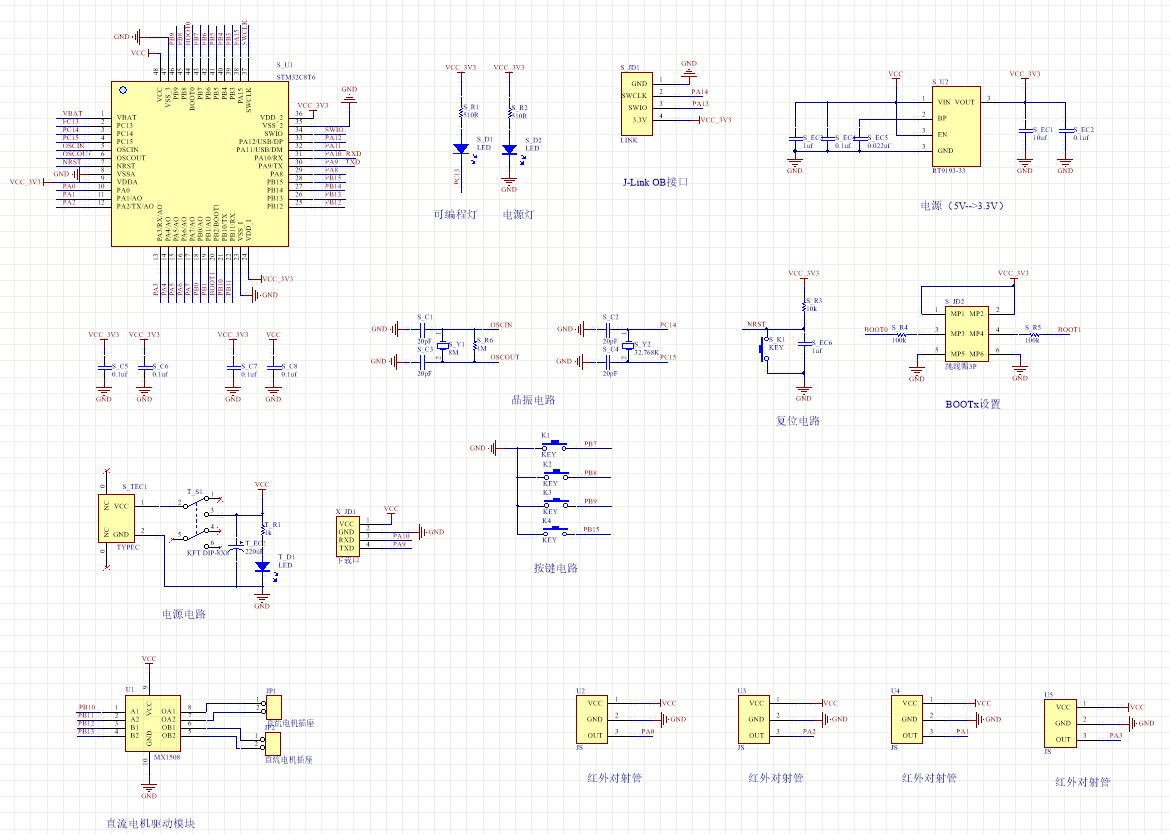
Task: Click the RT9193-33 voltage regulator component
Action: tap(955, 126)
